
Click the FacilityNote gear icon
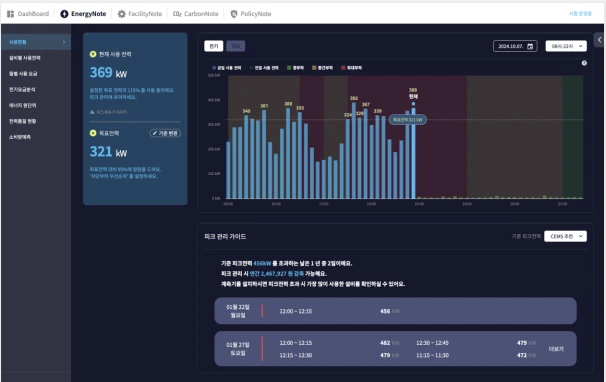(122, 14)
